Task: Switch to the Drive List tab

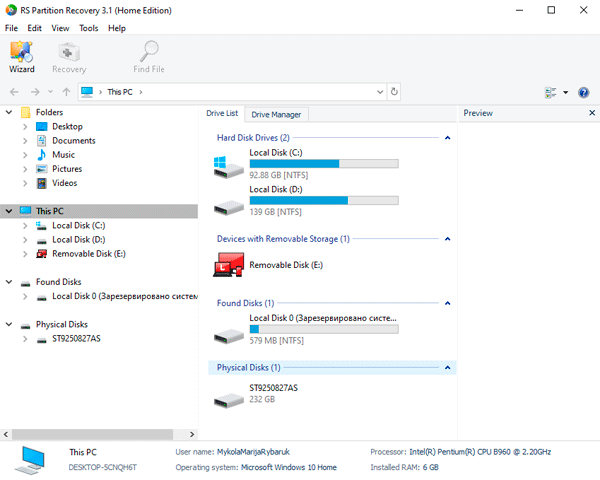Action: point(222,113)
